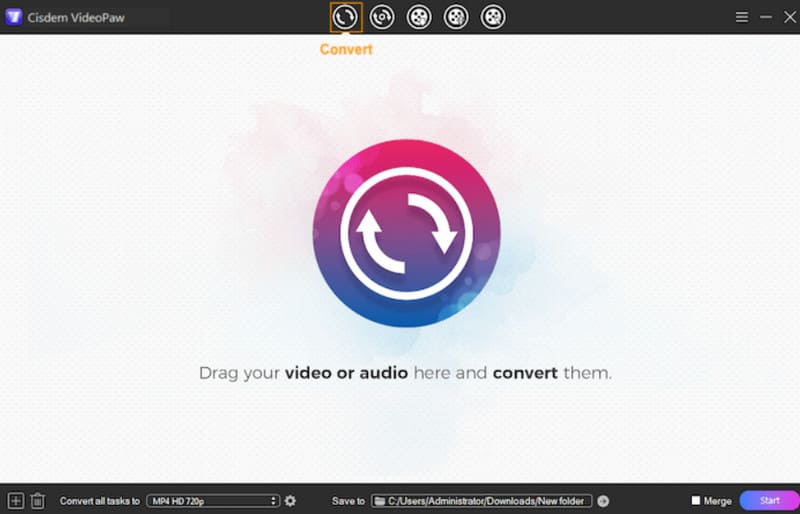The height and width of the screenshot is (514, 800).
Task: Click the 'Cisdem VideoPaw' title text
Action: 76,18
